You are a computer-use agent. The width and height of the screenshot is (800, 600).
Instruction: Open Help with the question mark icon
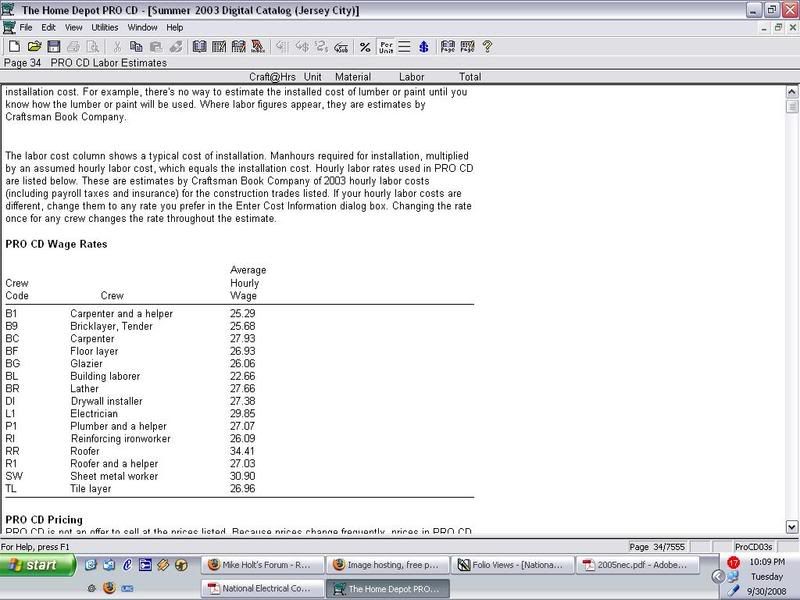(x=487, y=47)
